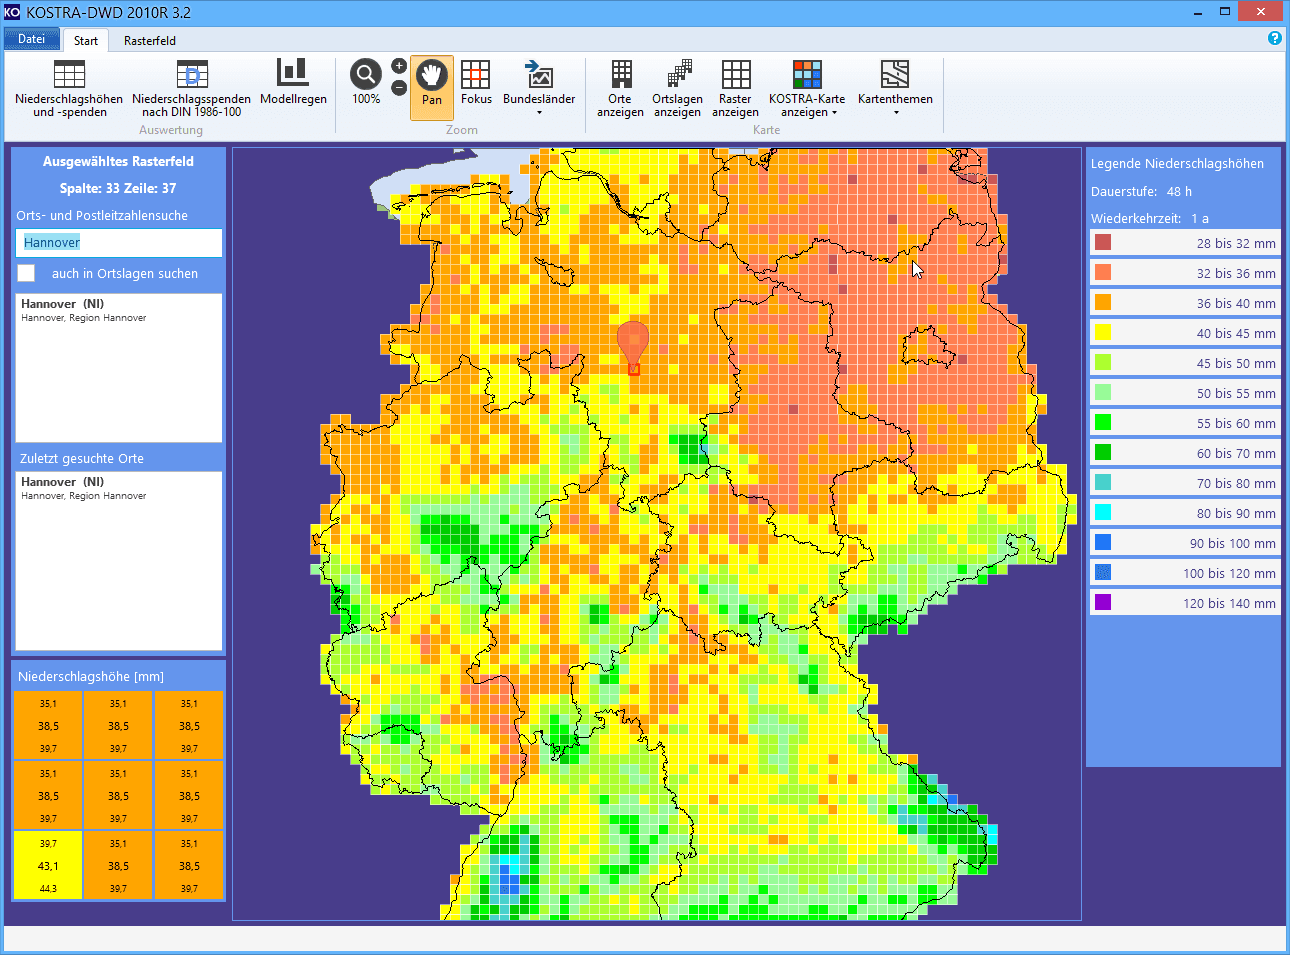Click the 60 bis 70 mm swatch
The image size is (1290, 955).
coord(1103,452)
